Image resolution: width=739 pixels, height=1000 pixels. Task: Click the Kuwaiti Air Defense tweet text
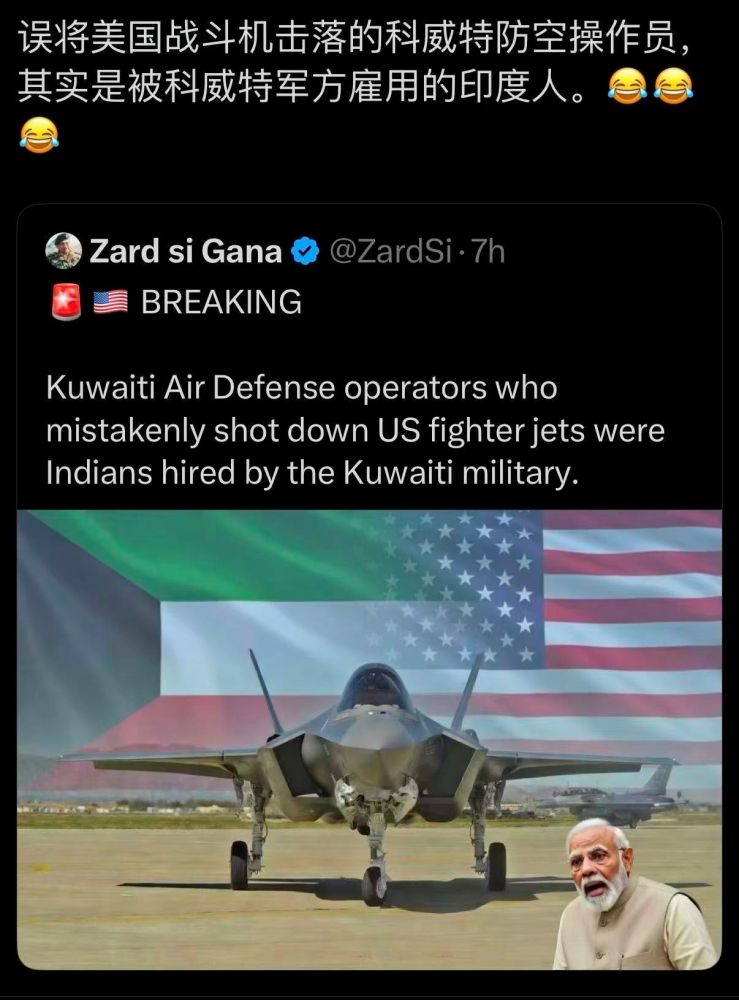coord(355,430)
